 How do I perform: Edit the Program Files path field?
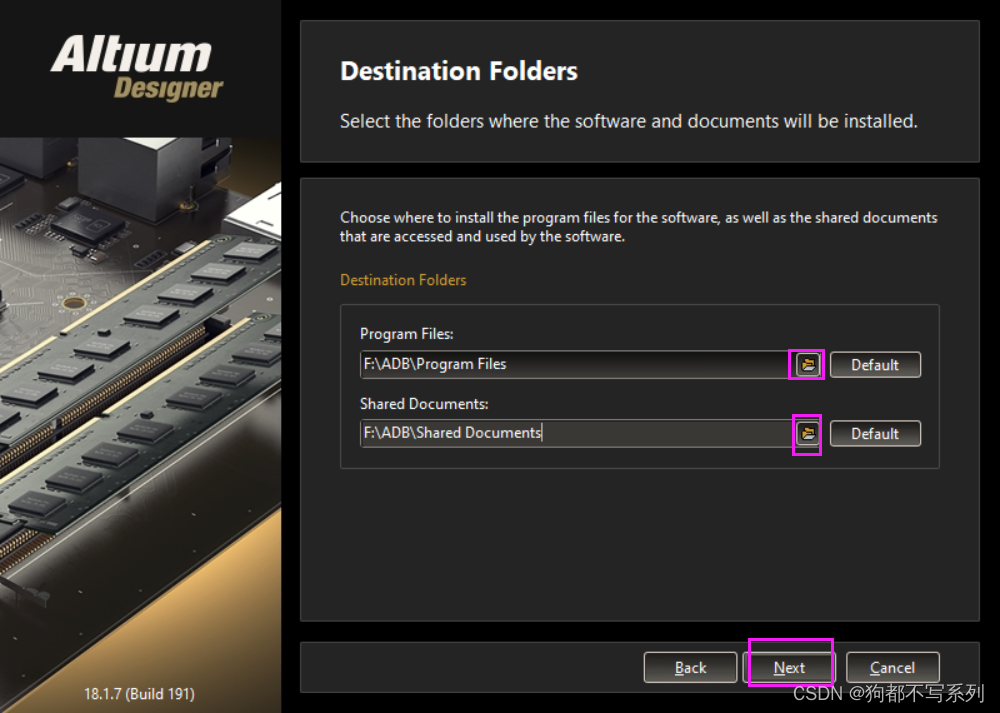point(575,364)
